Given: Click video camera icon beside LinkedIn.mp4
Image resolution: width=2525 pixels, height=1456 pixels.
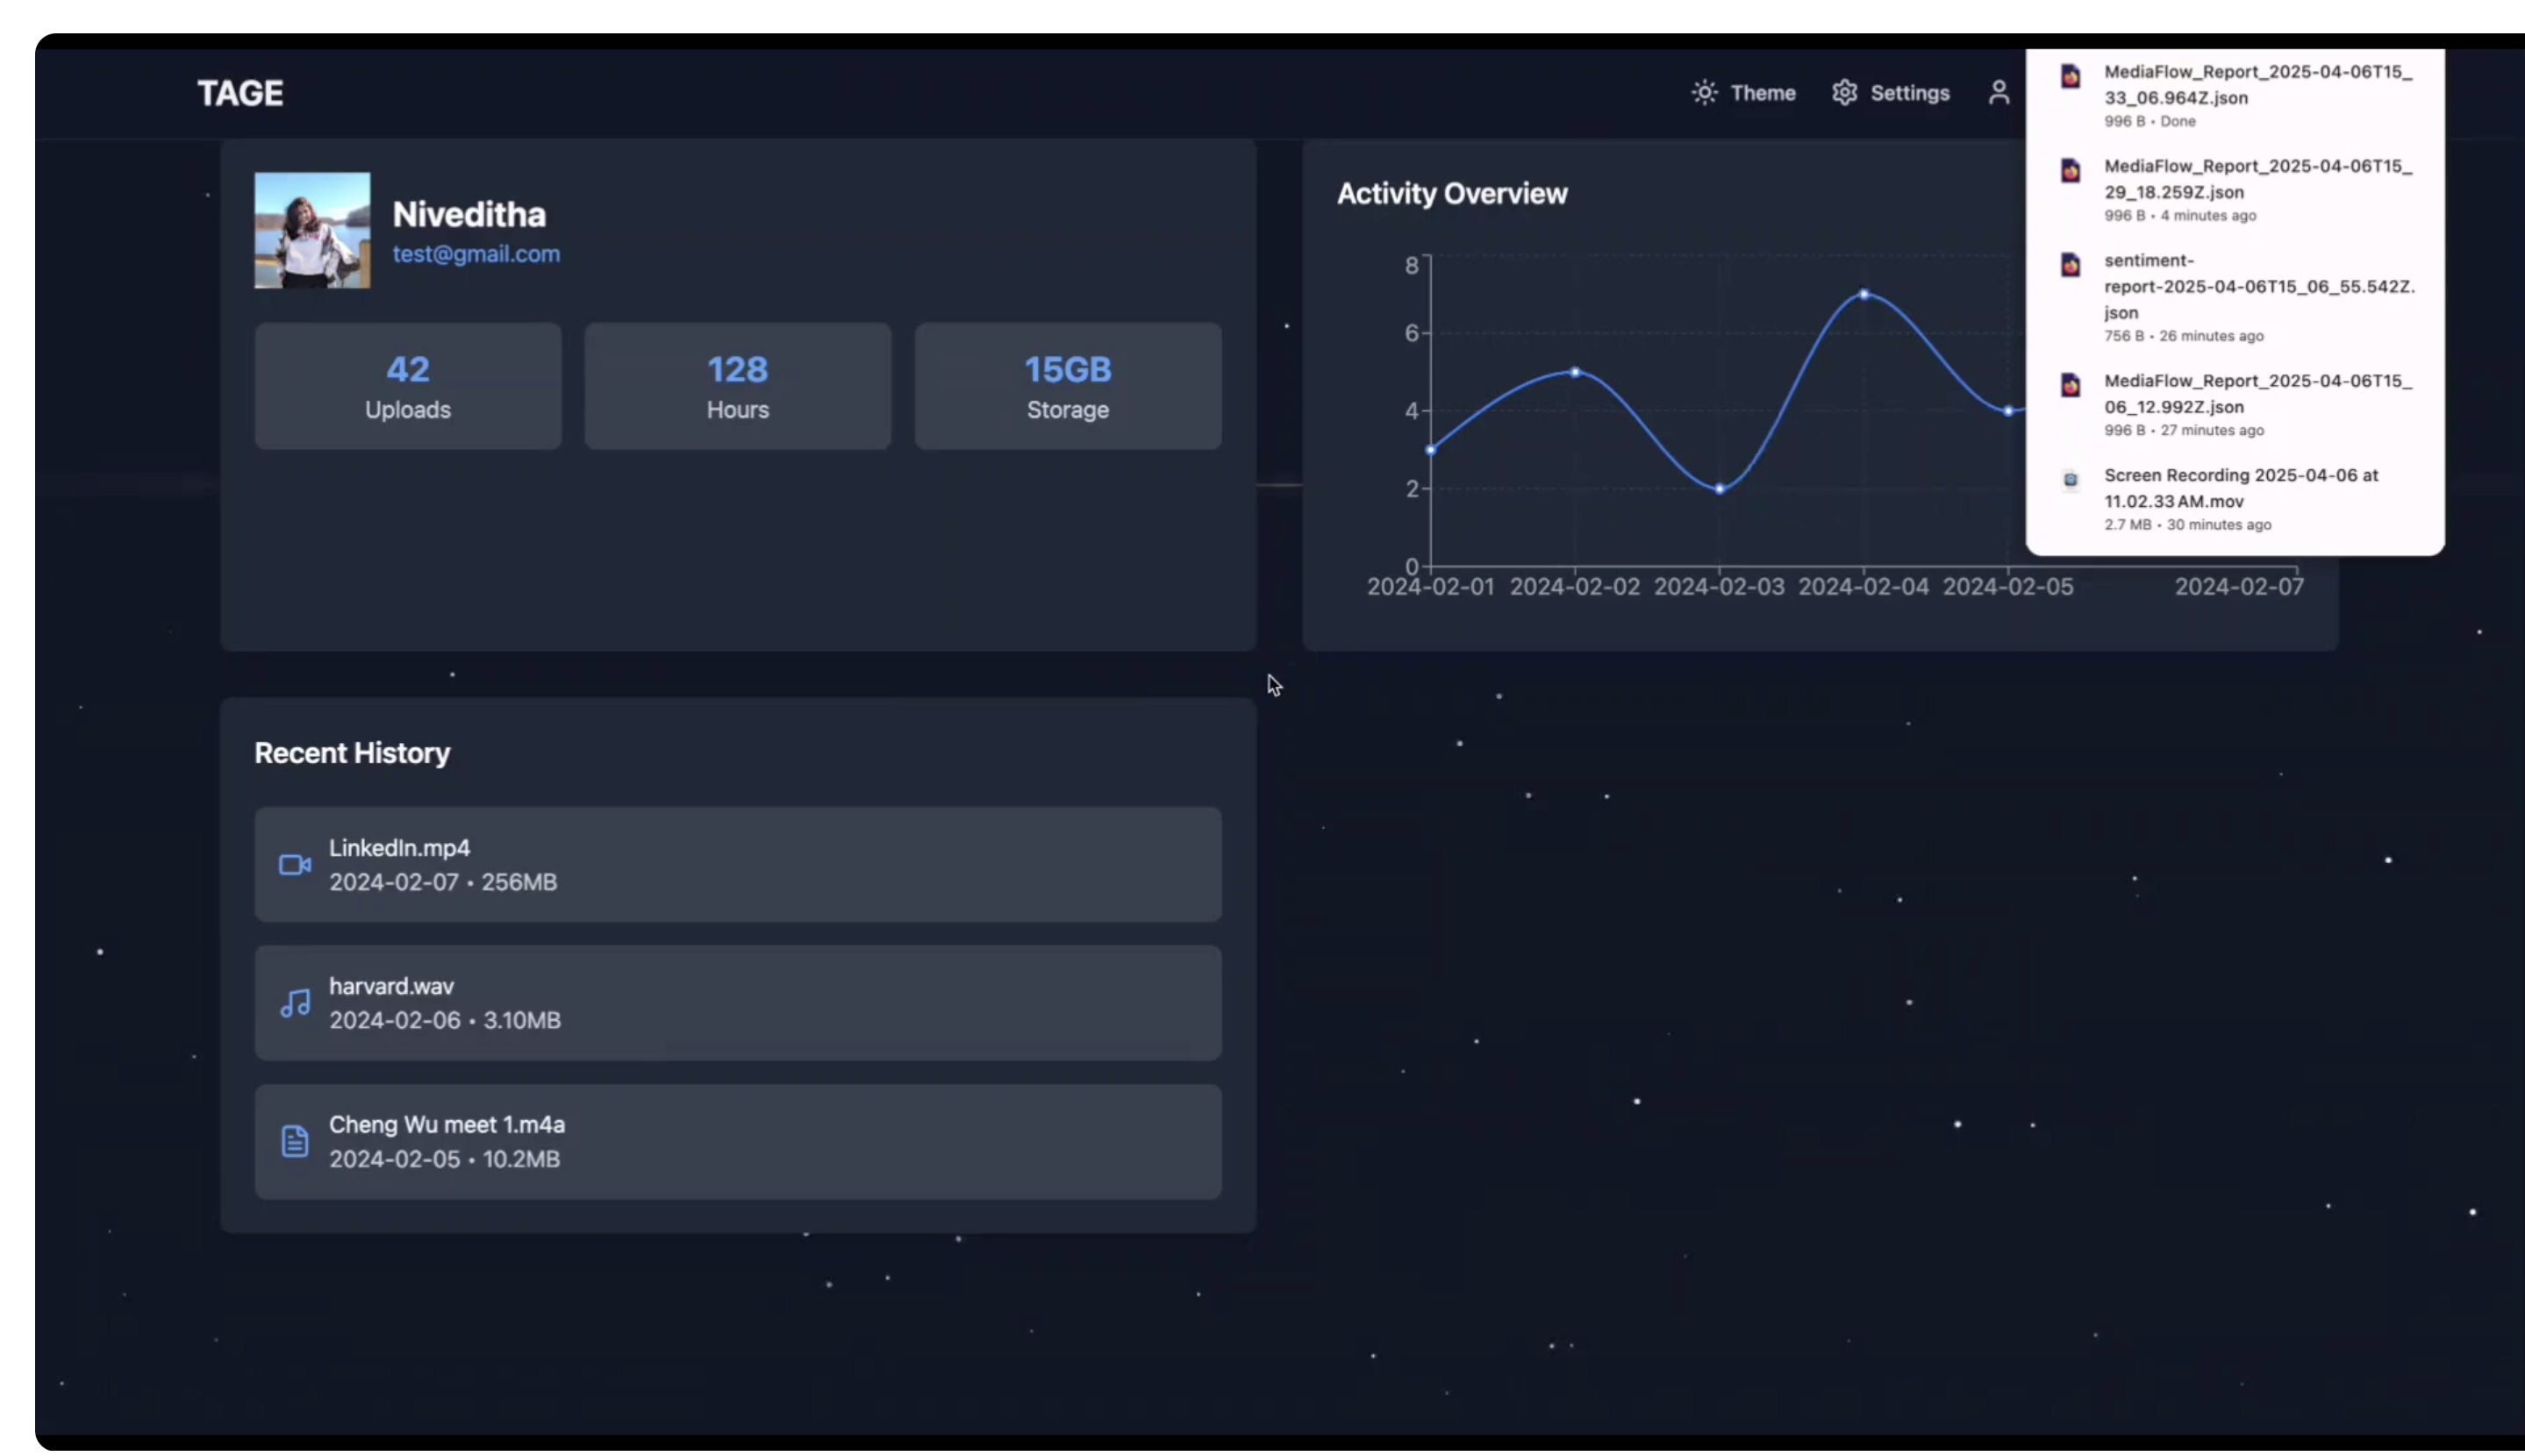Looking at the screenshot, I should point(294,865).
